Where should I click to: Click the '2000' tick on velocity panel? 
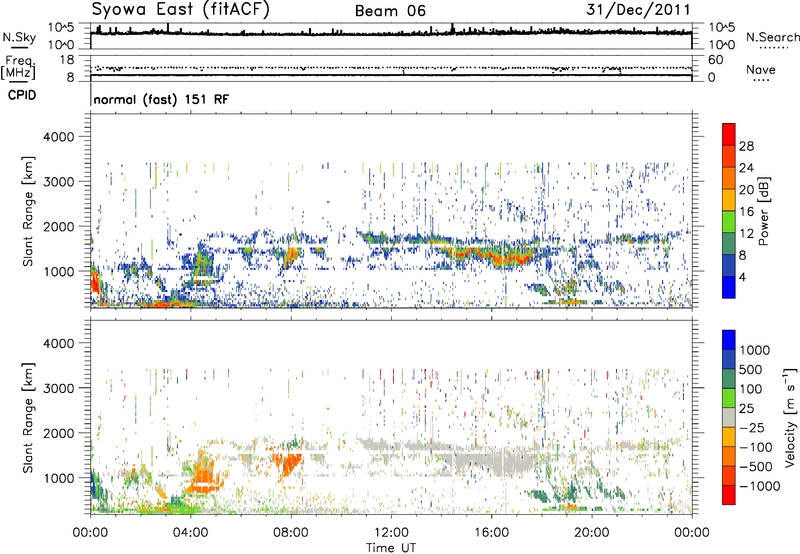click(59, 433)
